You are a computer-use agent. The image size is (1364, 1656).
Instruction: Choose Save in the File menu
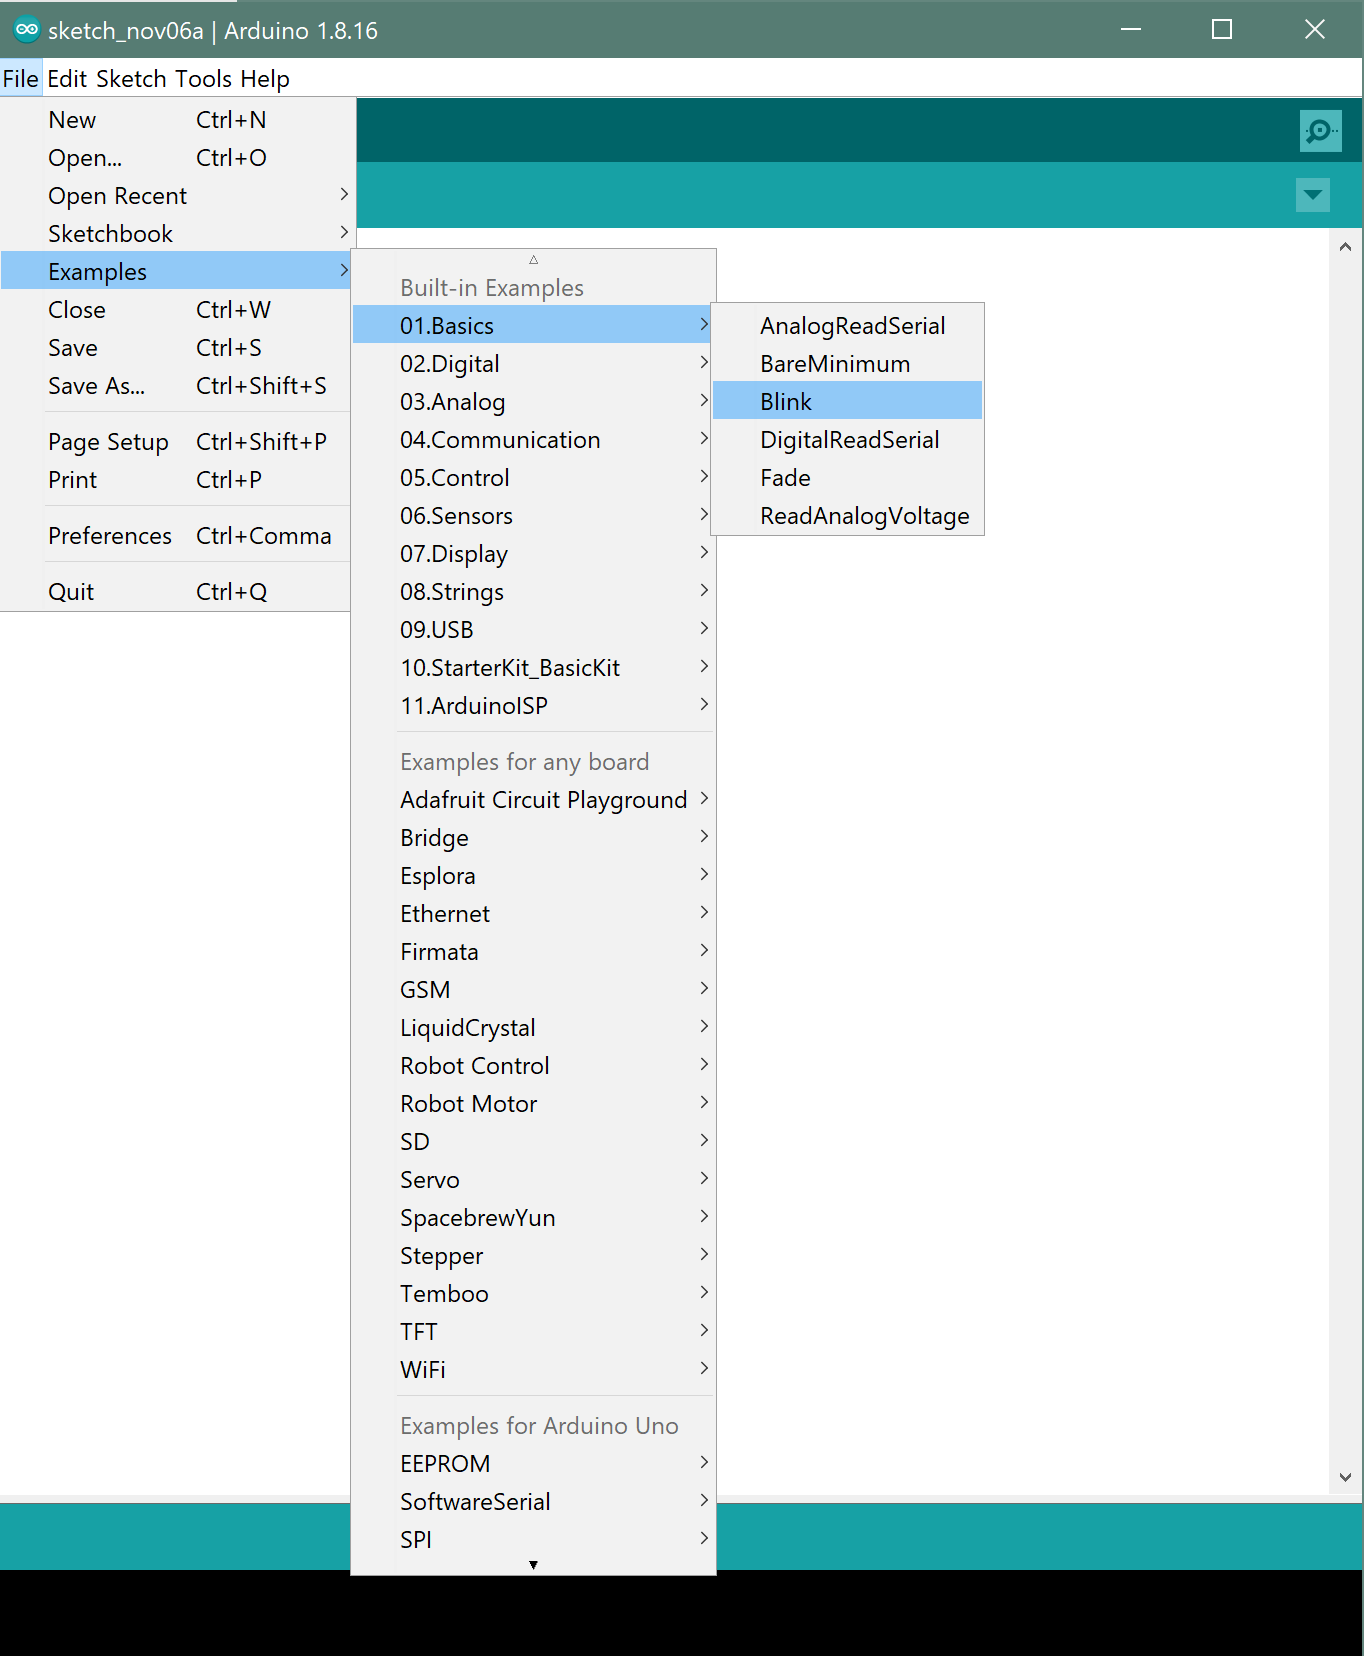176,348
